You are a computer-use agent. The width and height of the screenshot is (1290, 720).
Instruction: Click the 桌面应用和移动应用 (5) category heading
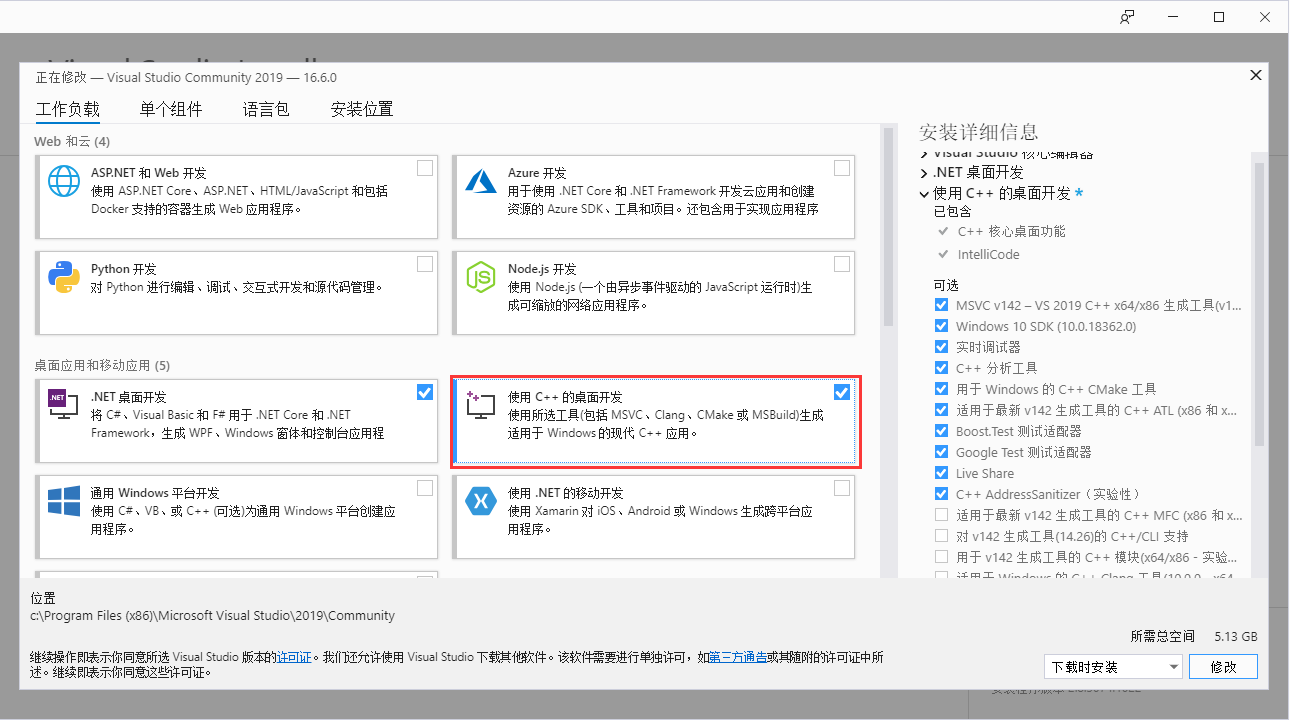[102, 365]
